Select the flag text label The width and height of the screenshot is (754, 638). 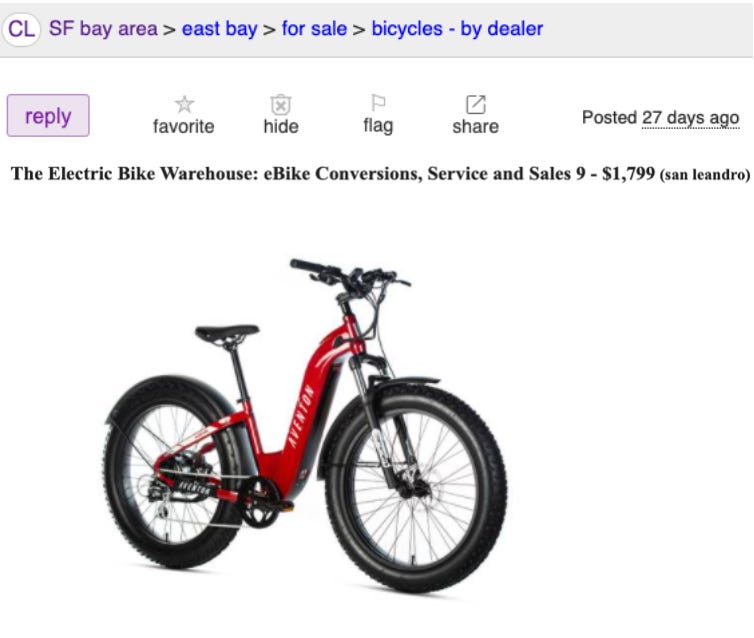378,126
